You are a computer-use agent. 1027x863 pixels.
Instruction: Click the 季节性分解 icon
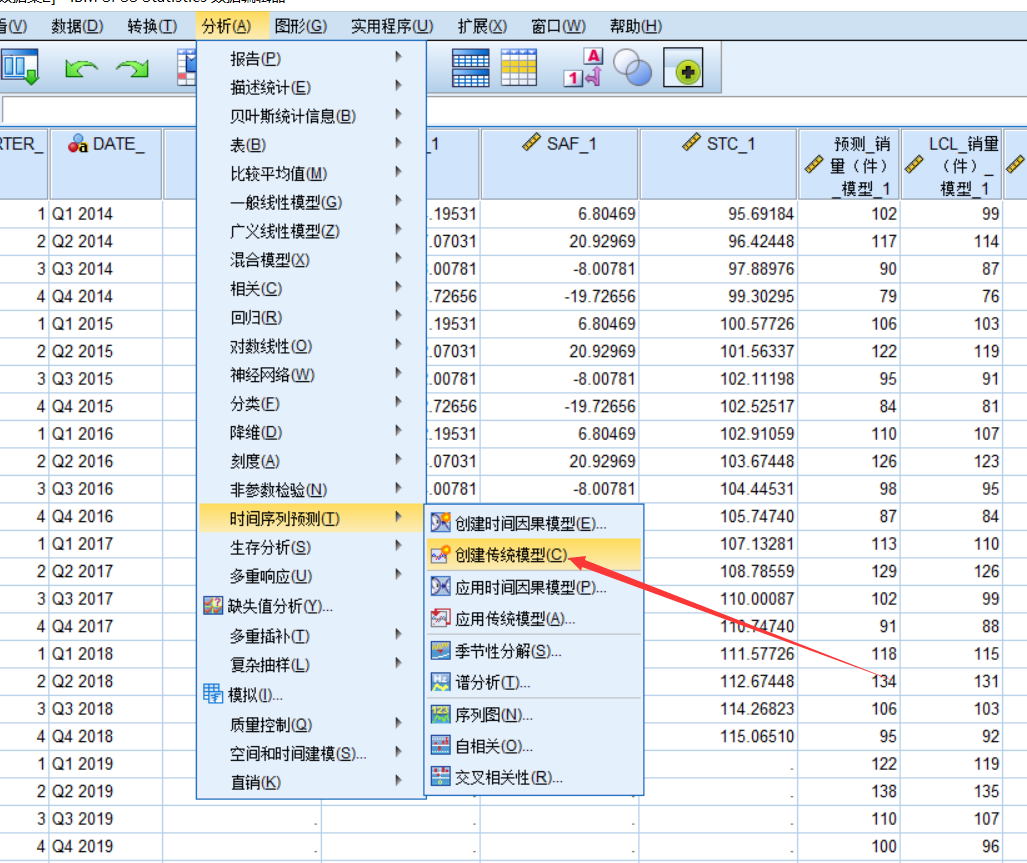(440, 650)
